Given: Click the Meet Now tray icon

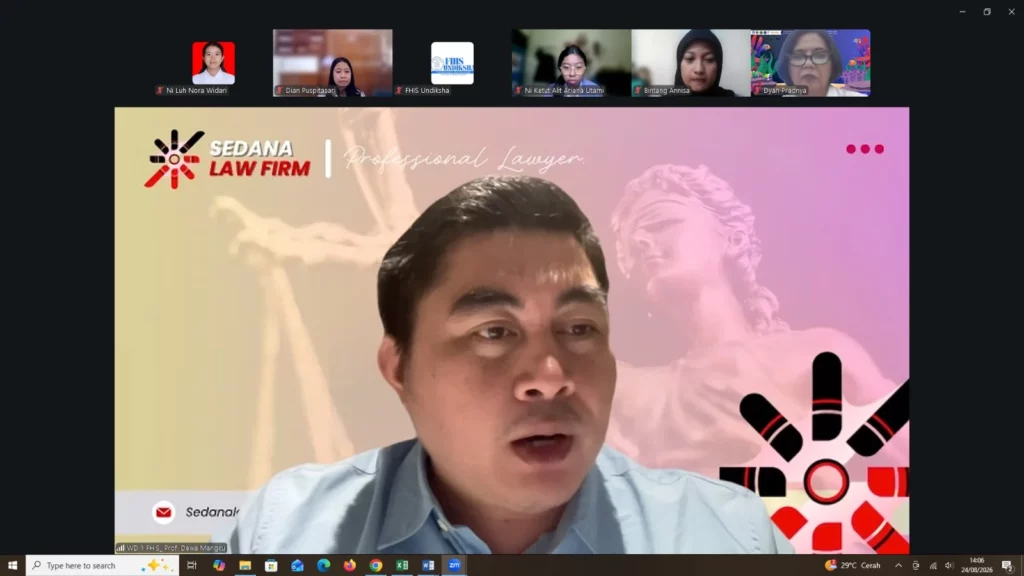Looking at the screenshot, I should click(x=916, y=566).
